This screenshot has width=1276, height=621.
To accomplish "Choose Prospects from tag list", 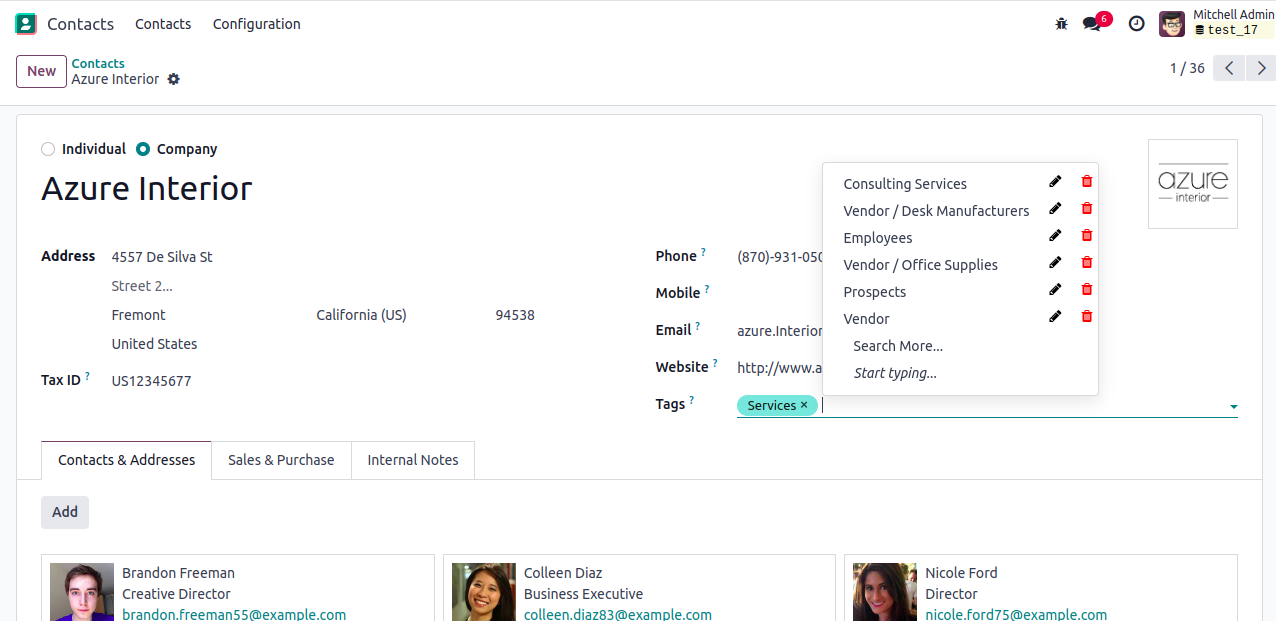I will tap(875, 292).
